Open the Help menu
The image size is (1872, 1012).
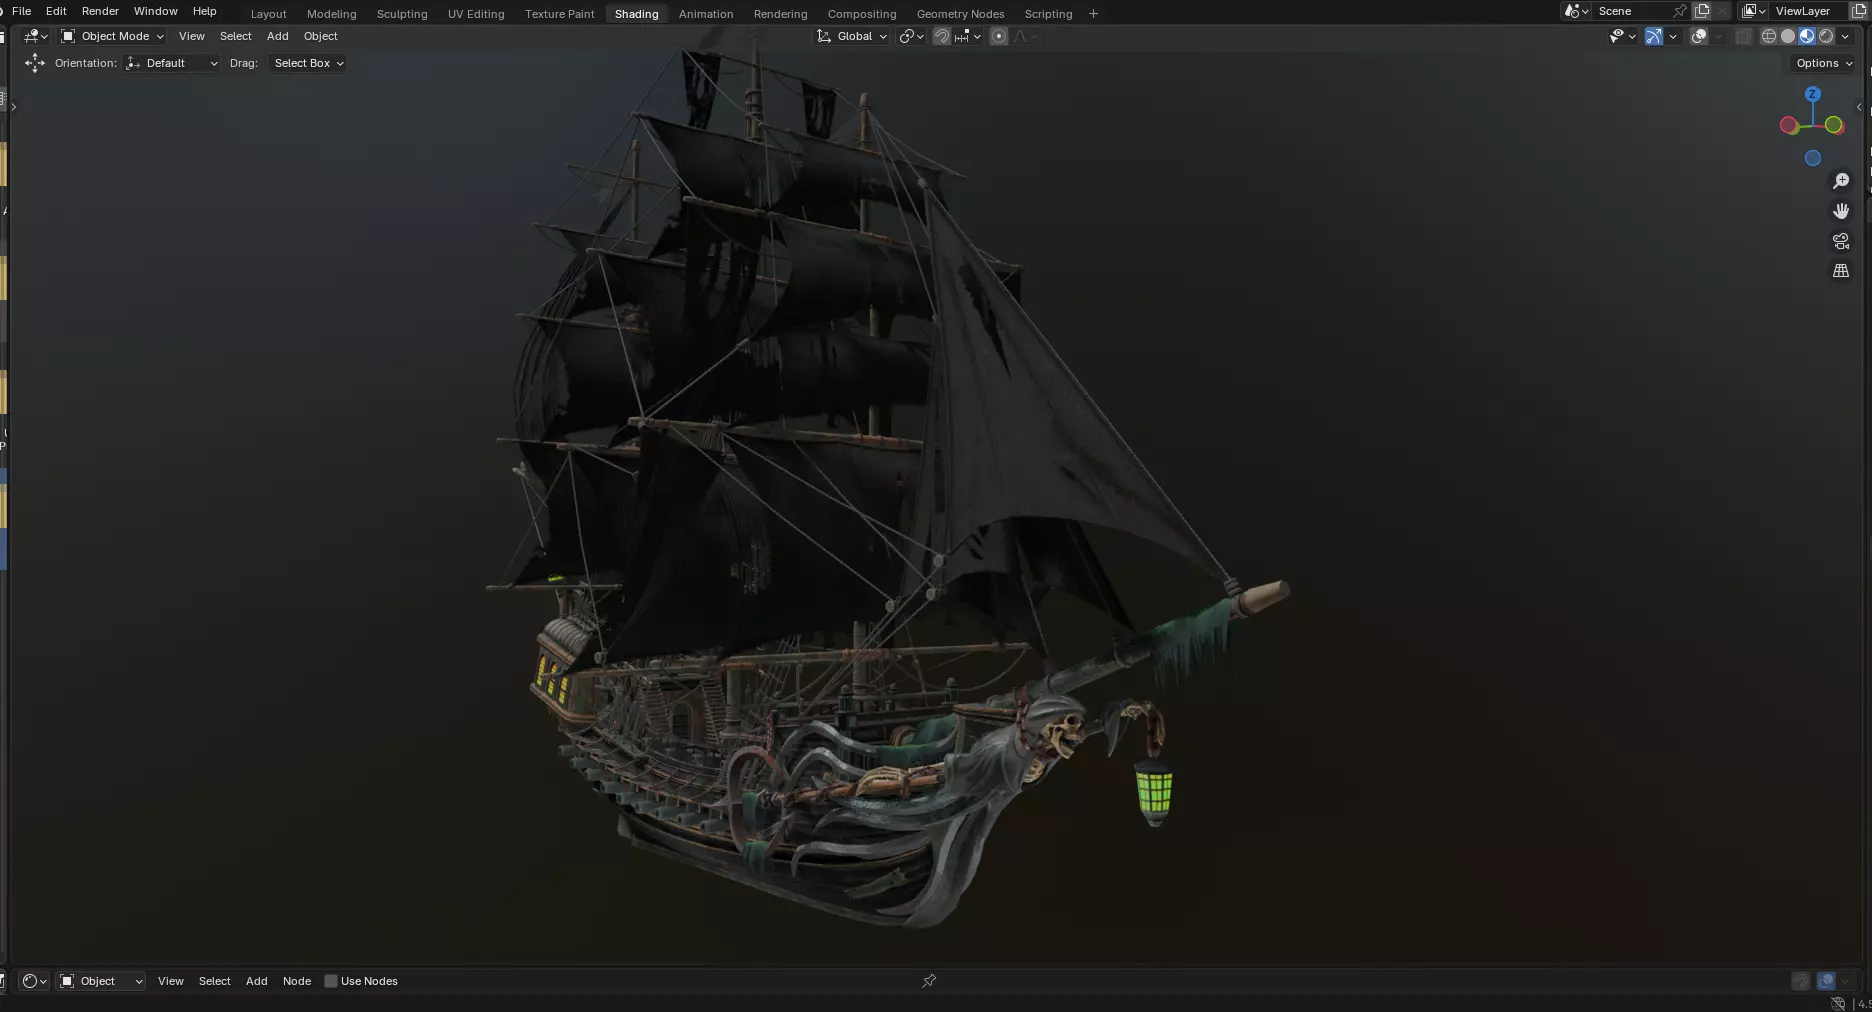(204, 11)
